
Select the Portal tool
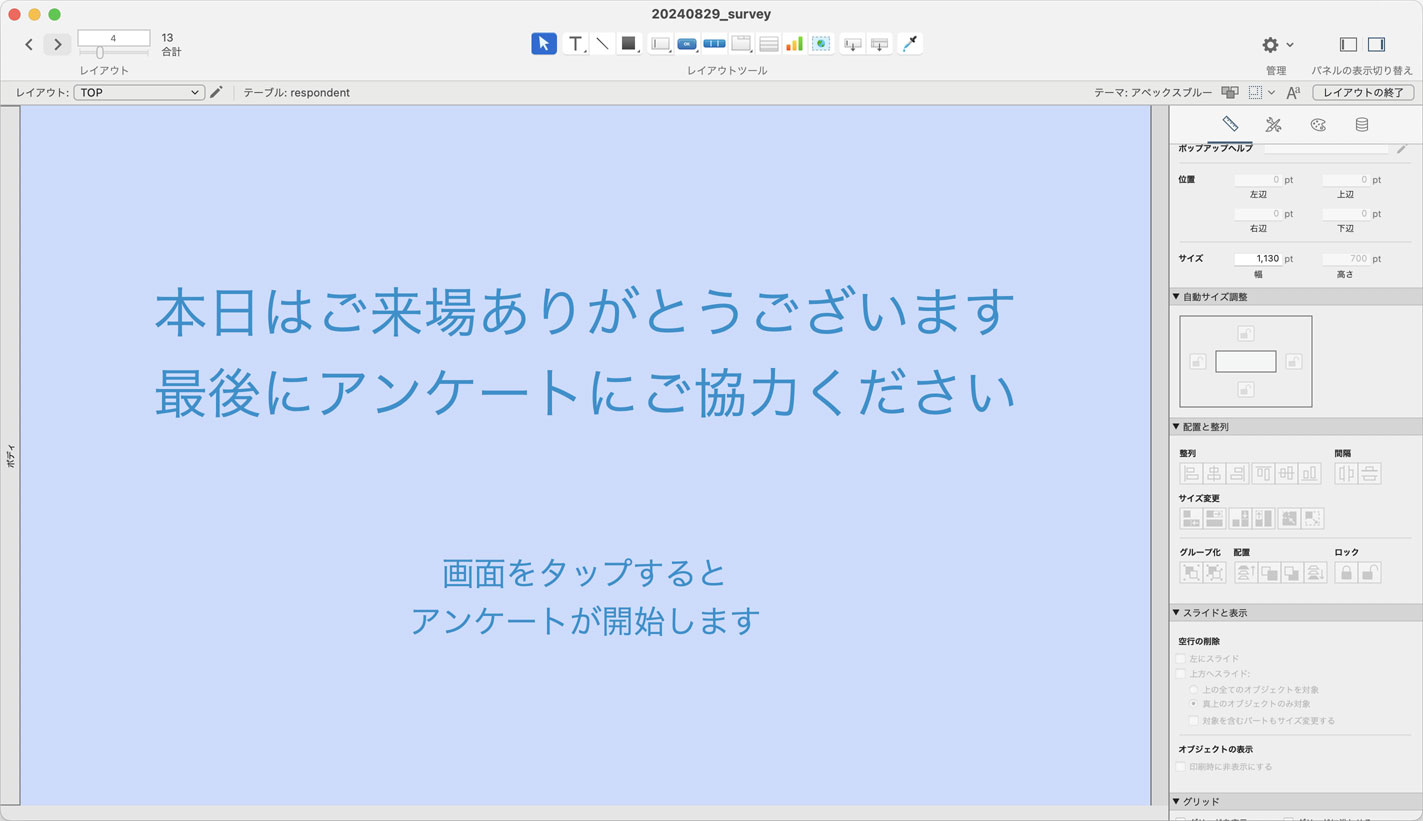(x=768, y=44)
